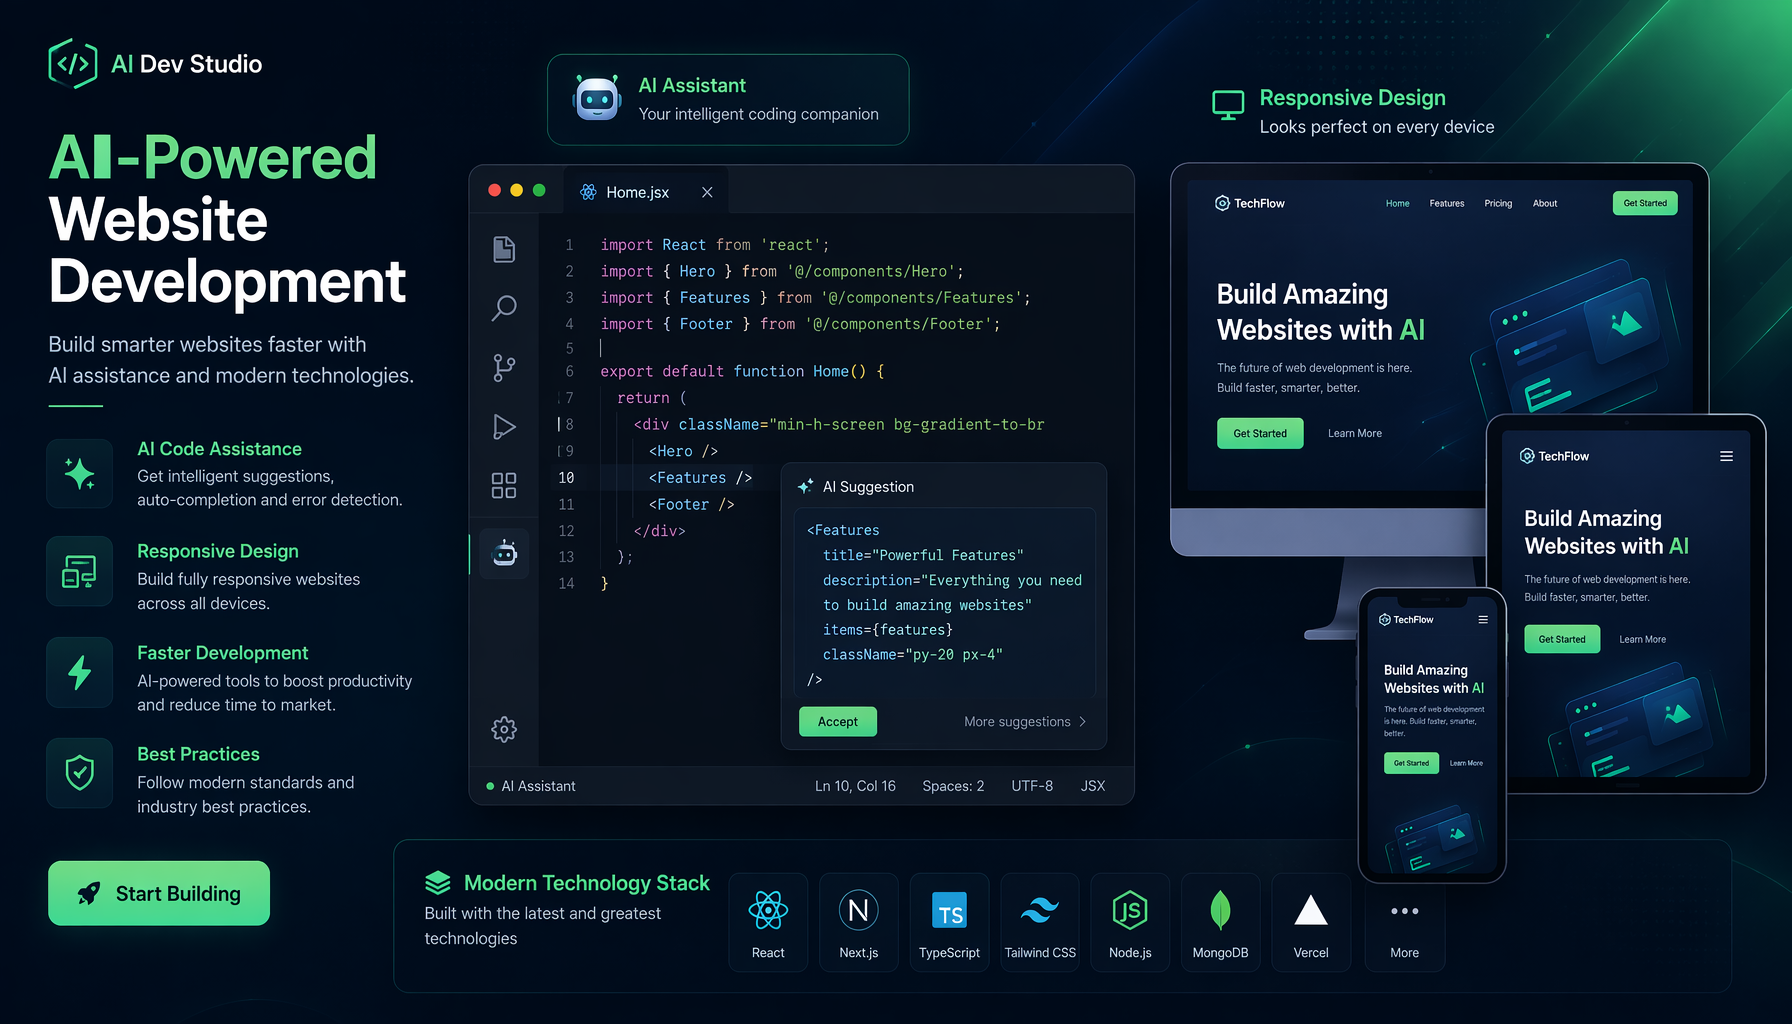The width and height of the screenshot is (1792, 1024).
Task: Close the Home.jsx tab
Action: (x=707, y=192)
